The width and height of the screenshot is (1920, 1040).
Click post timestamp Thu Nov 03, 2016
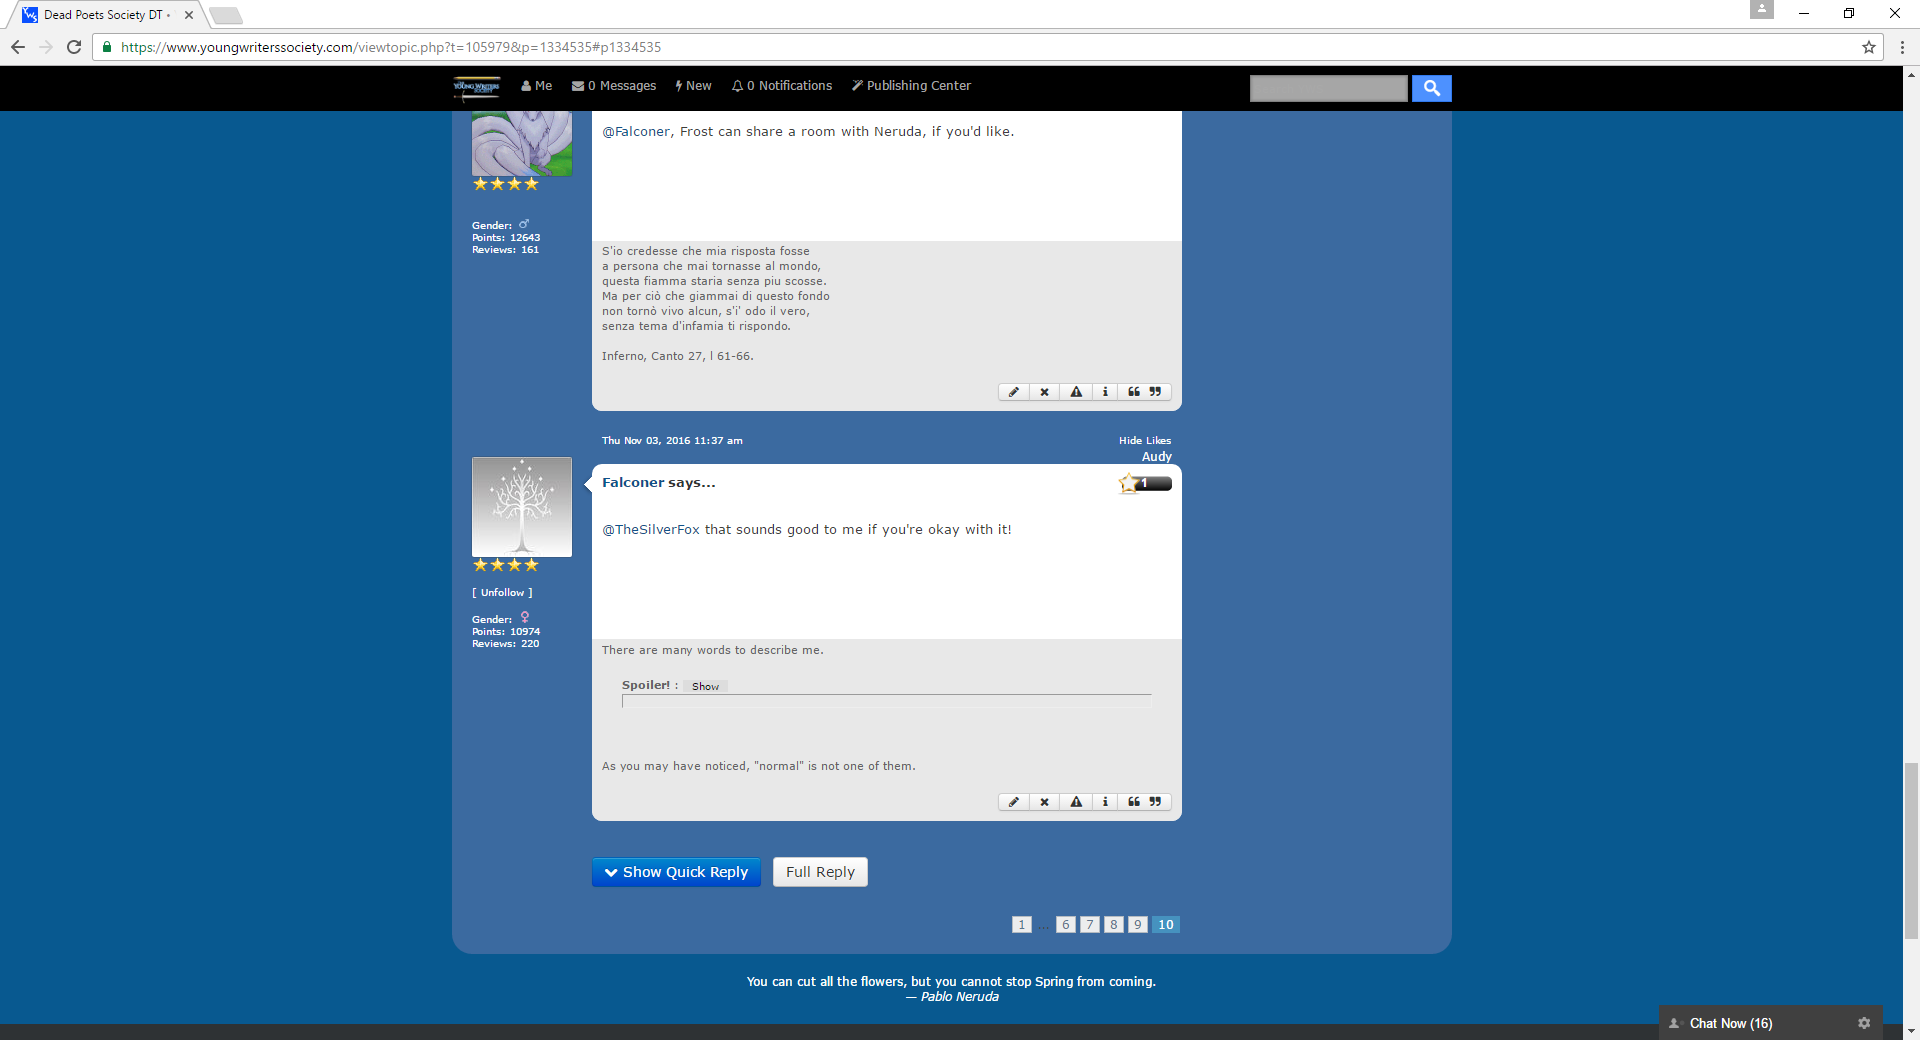pos(672,440)
